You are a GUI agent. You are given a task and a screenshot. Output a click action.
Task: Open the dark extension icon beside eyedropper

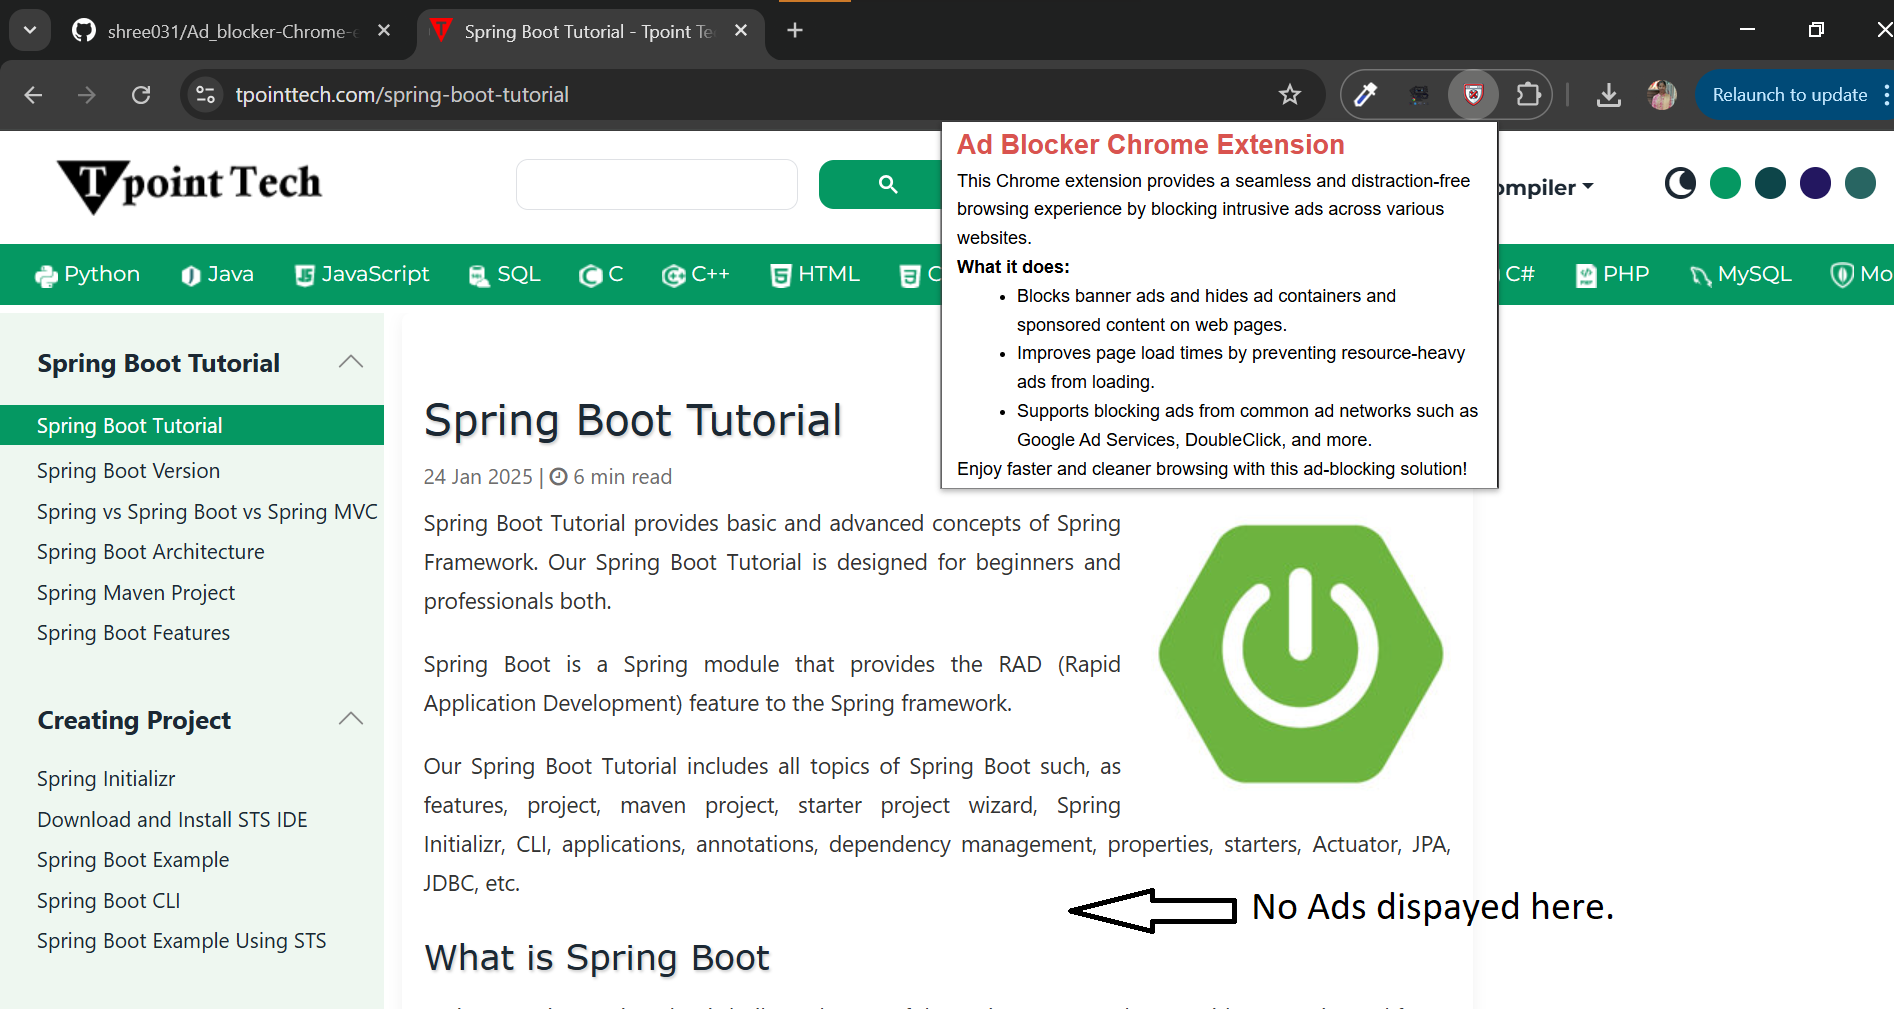pyautogui.click(x=1419, y=95)
